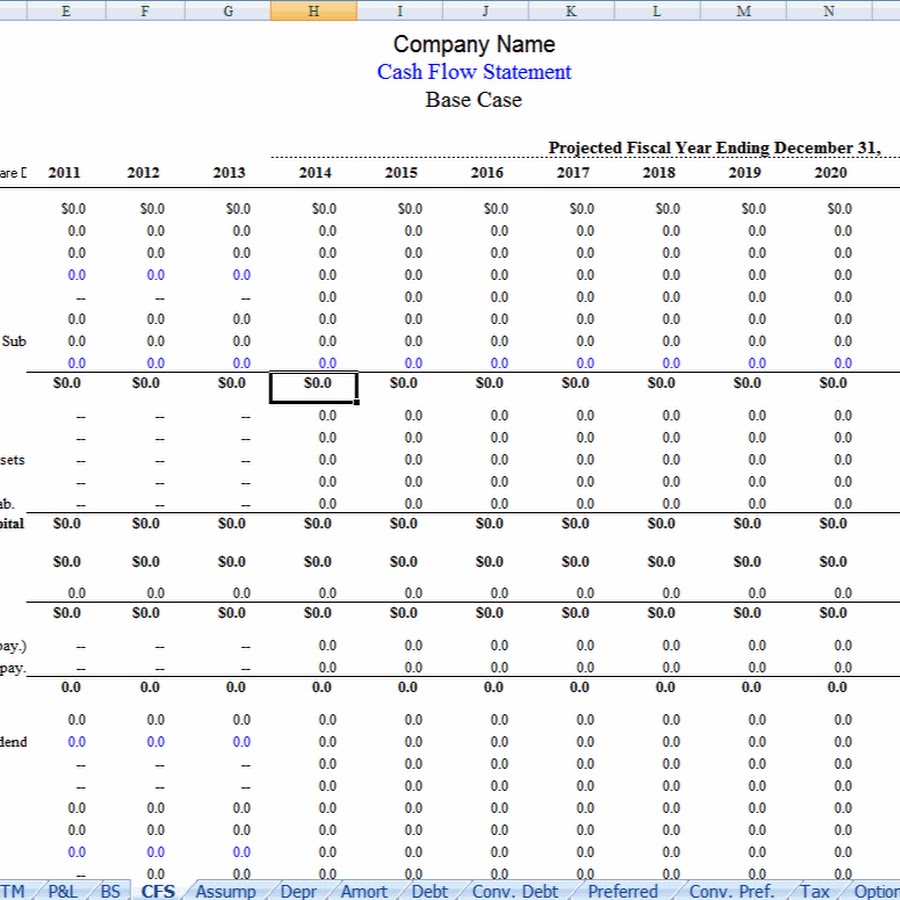The width and height of the screenshot is (900, 900).
Task: Click the Company Name title cell
Action: click(474, 44)
